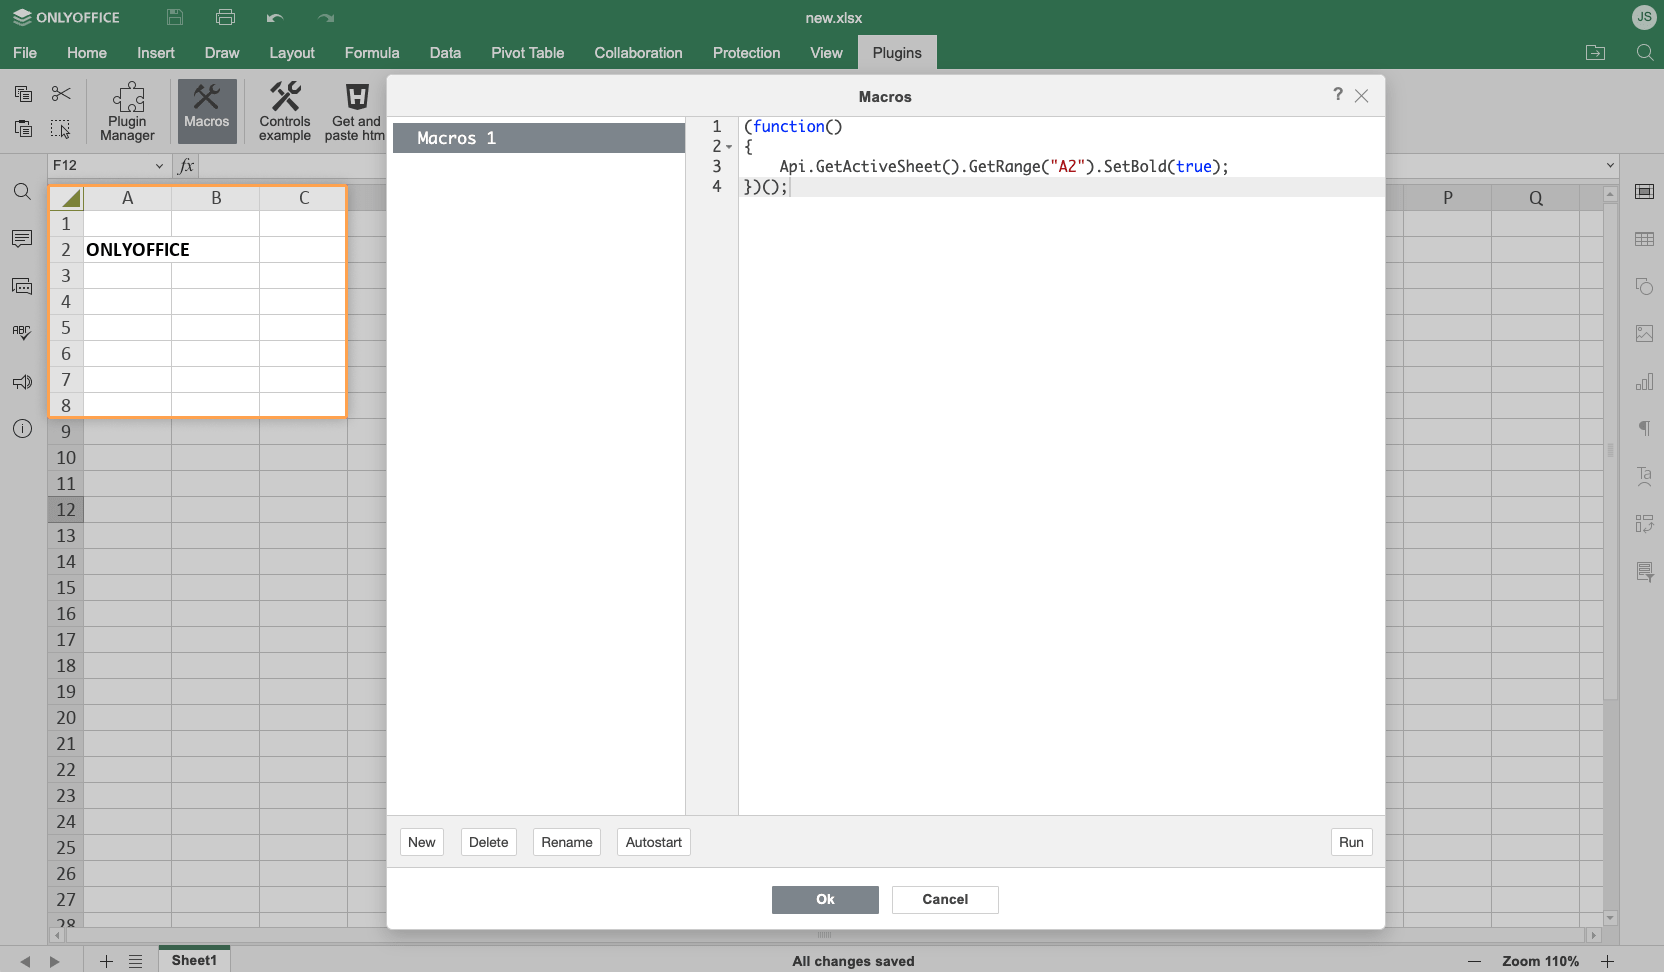Viewport: 1664px width, 972px height.
Task: Cancel the Macros dialog
Action: [945, 900]
